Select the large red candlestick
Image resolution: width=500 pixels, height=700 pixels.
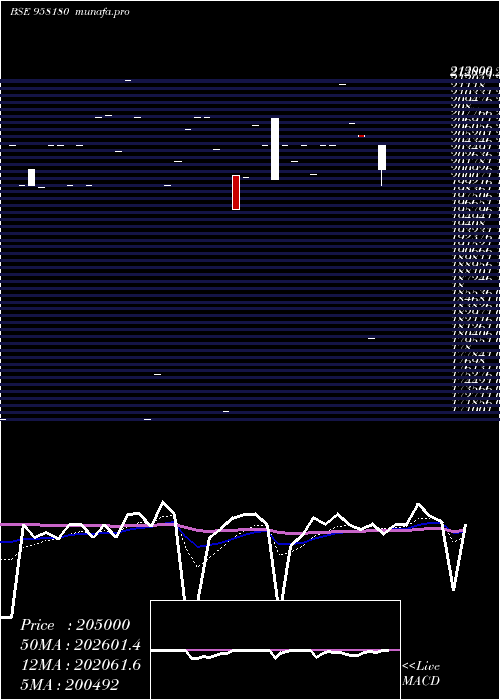[236, 192]
